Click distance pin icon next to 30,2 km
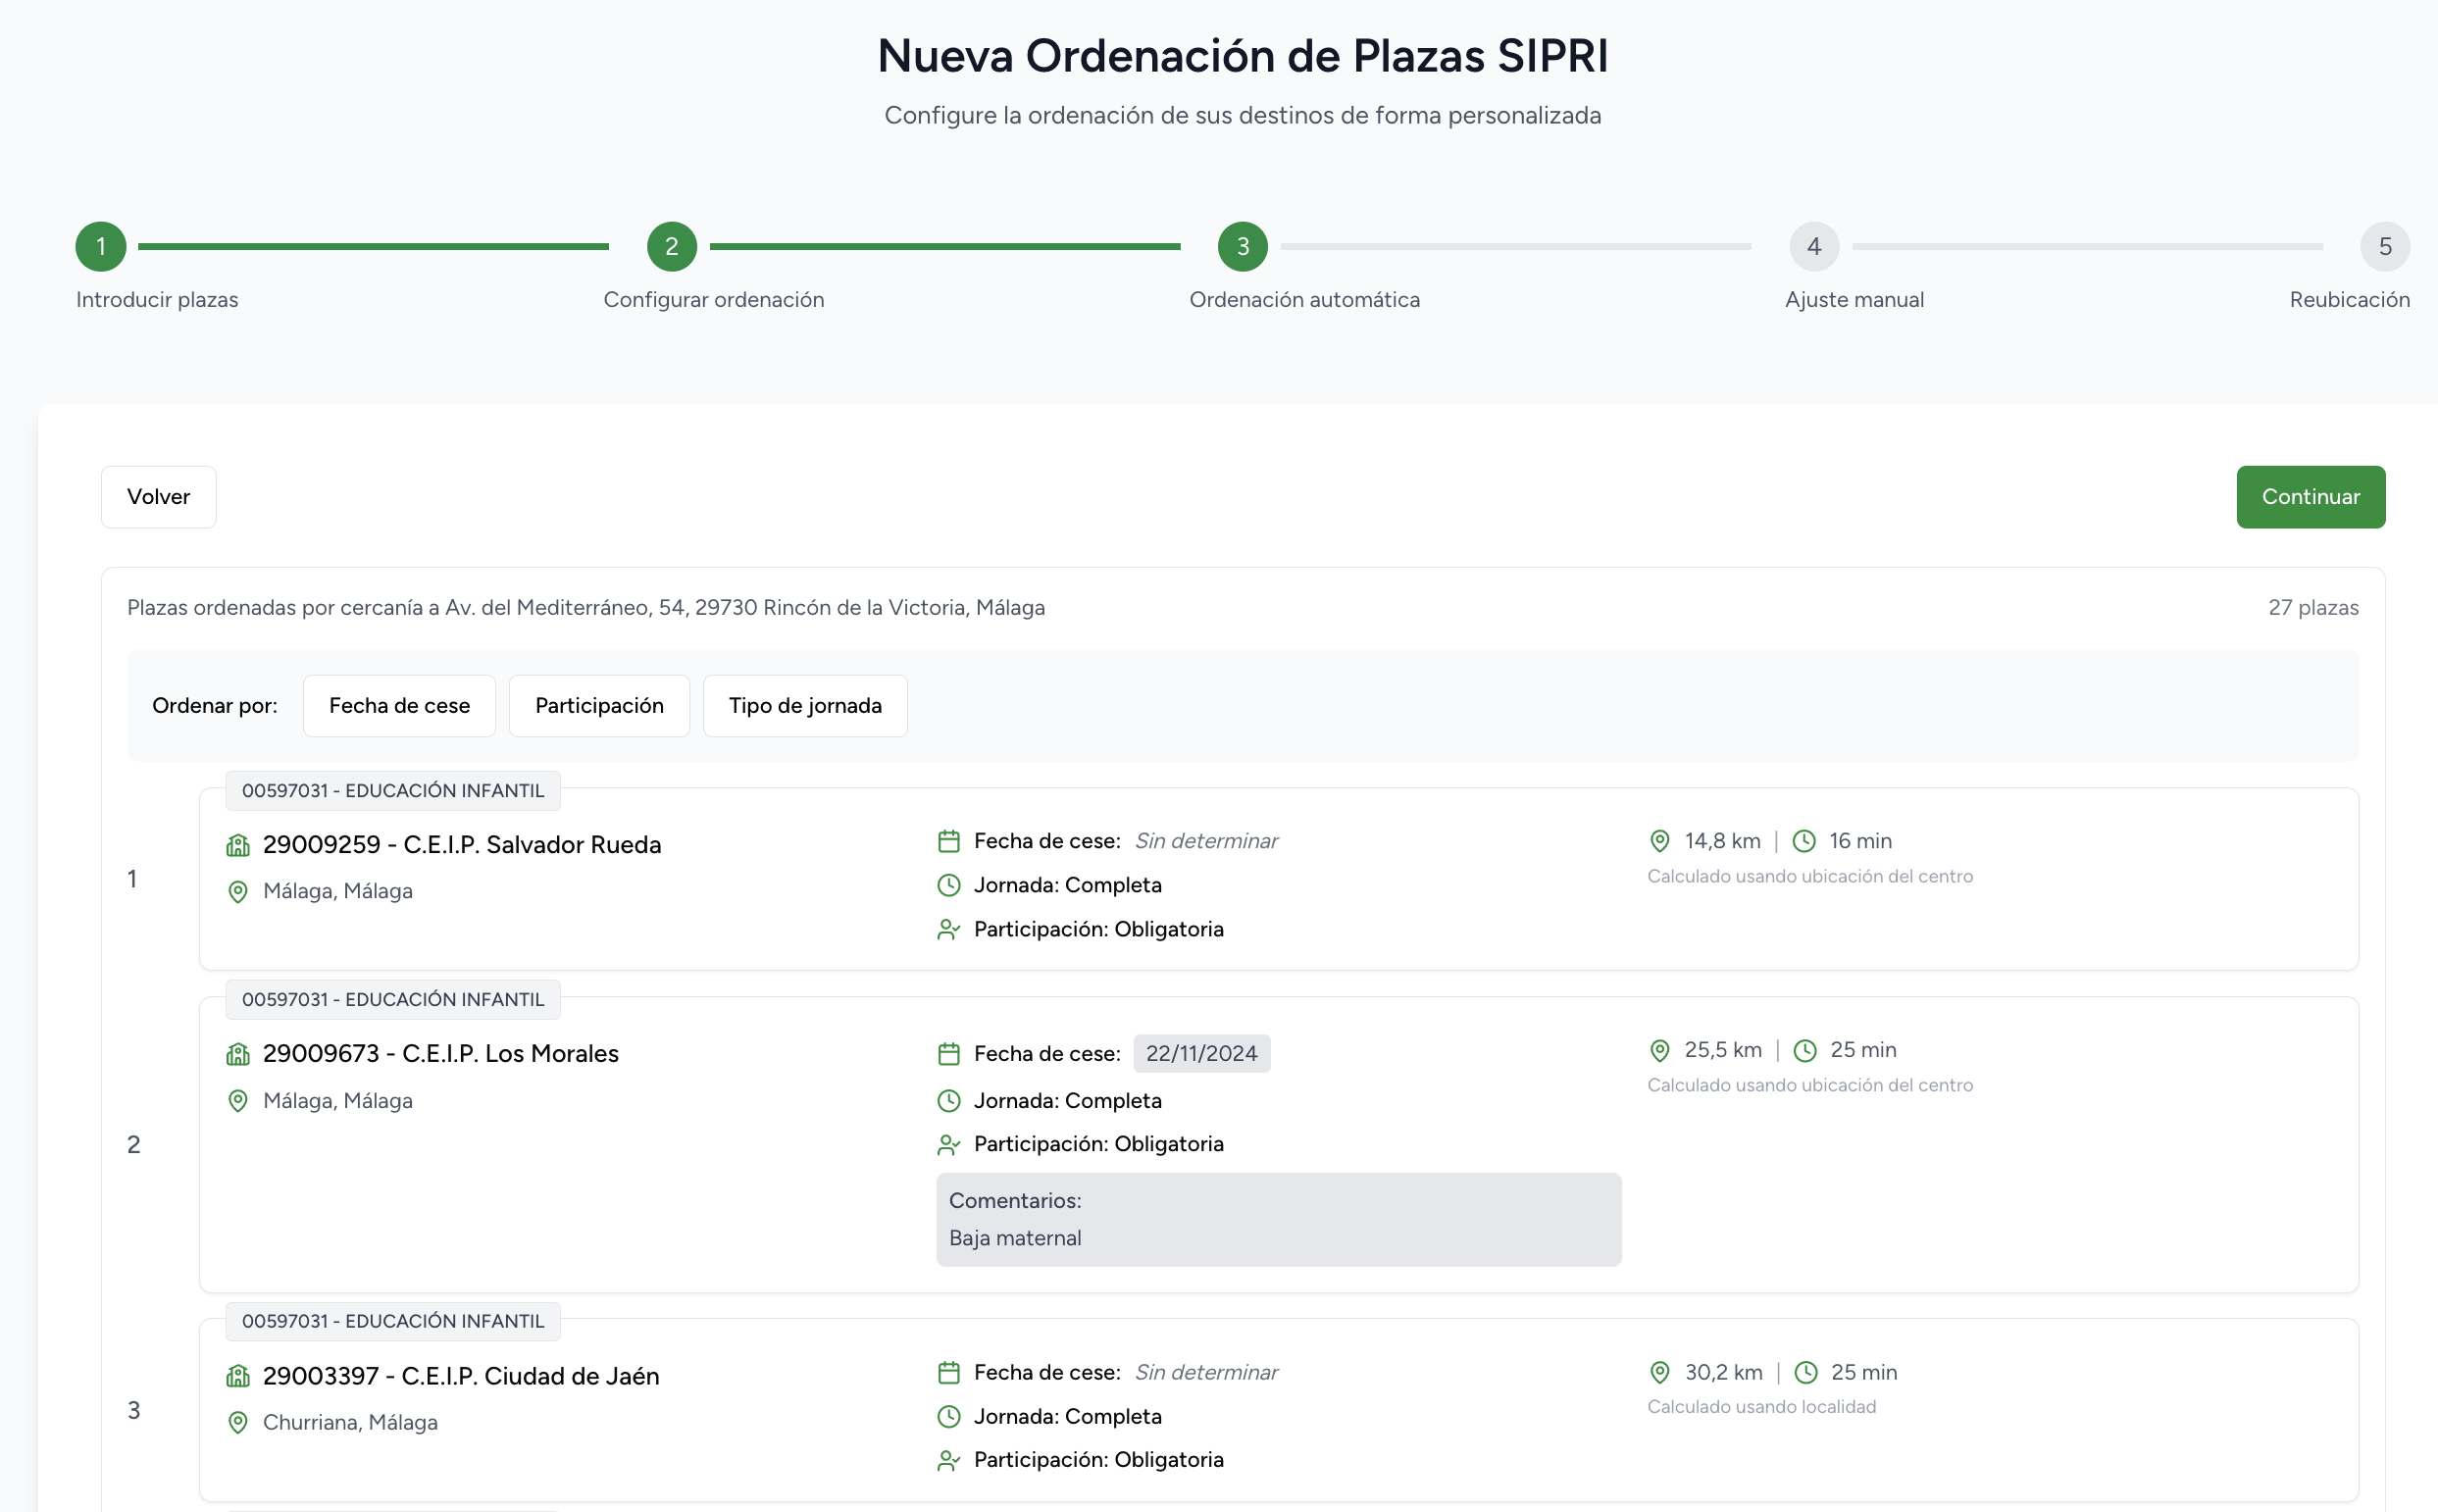 tap(1660, 1373)
